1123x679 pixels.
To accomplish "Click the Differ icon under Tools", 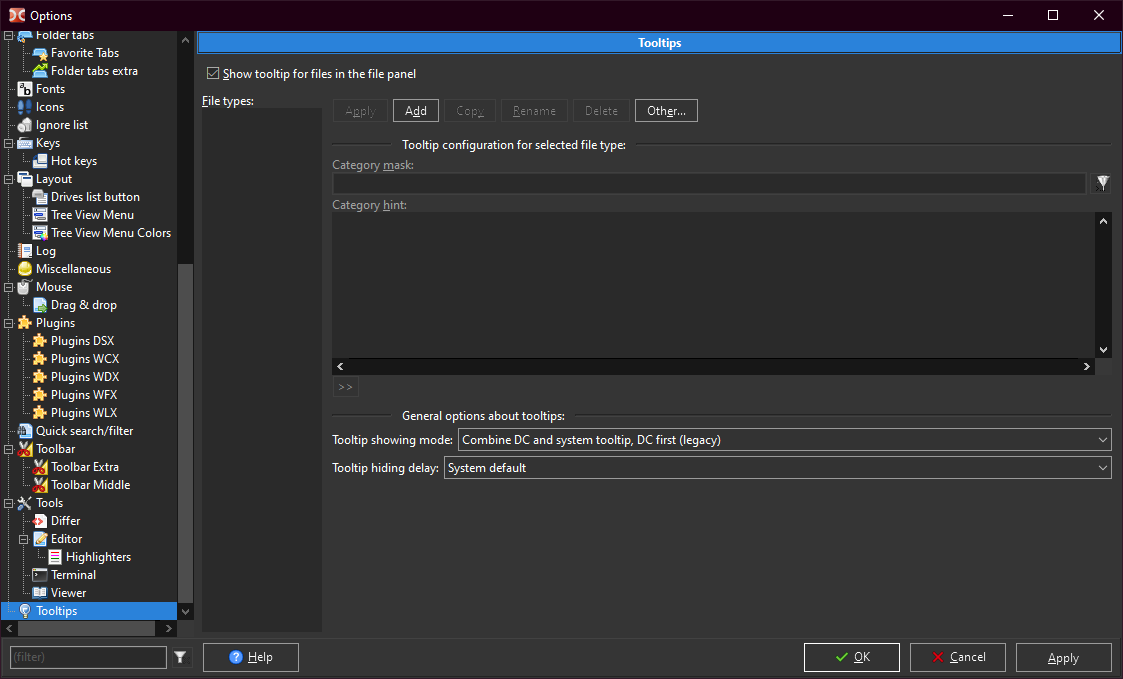I will point(40,521).
